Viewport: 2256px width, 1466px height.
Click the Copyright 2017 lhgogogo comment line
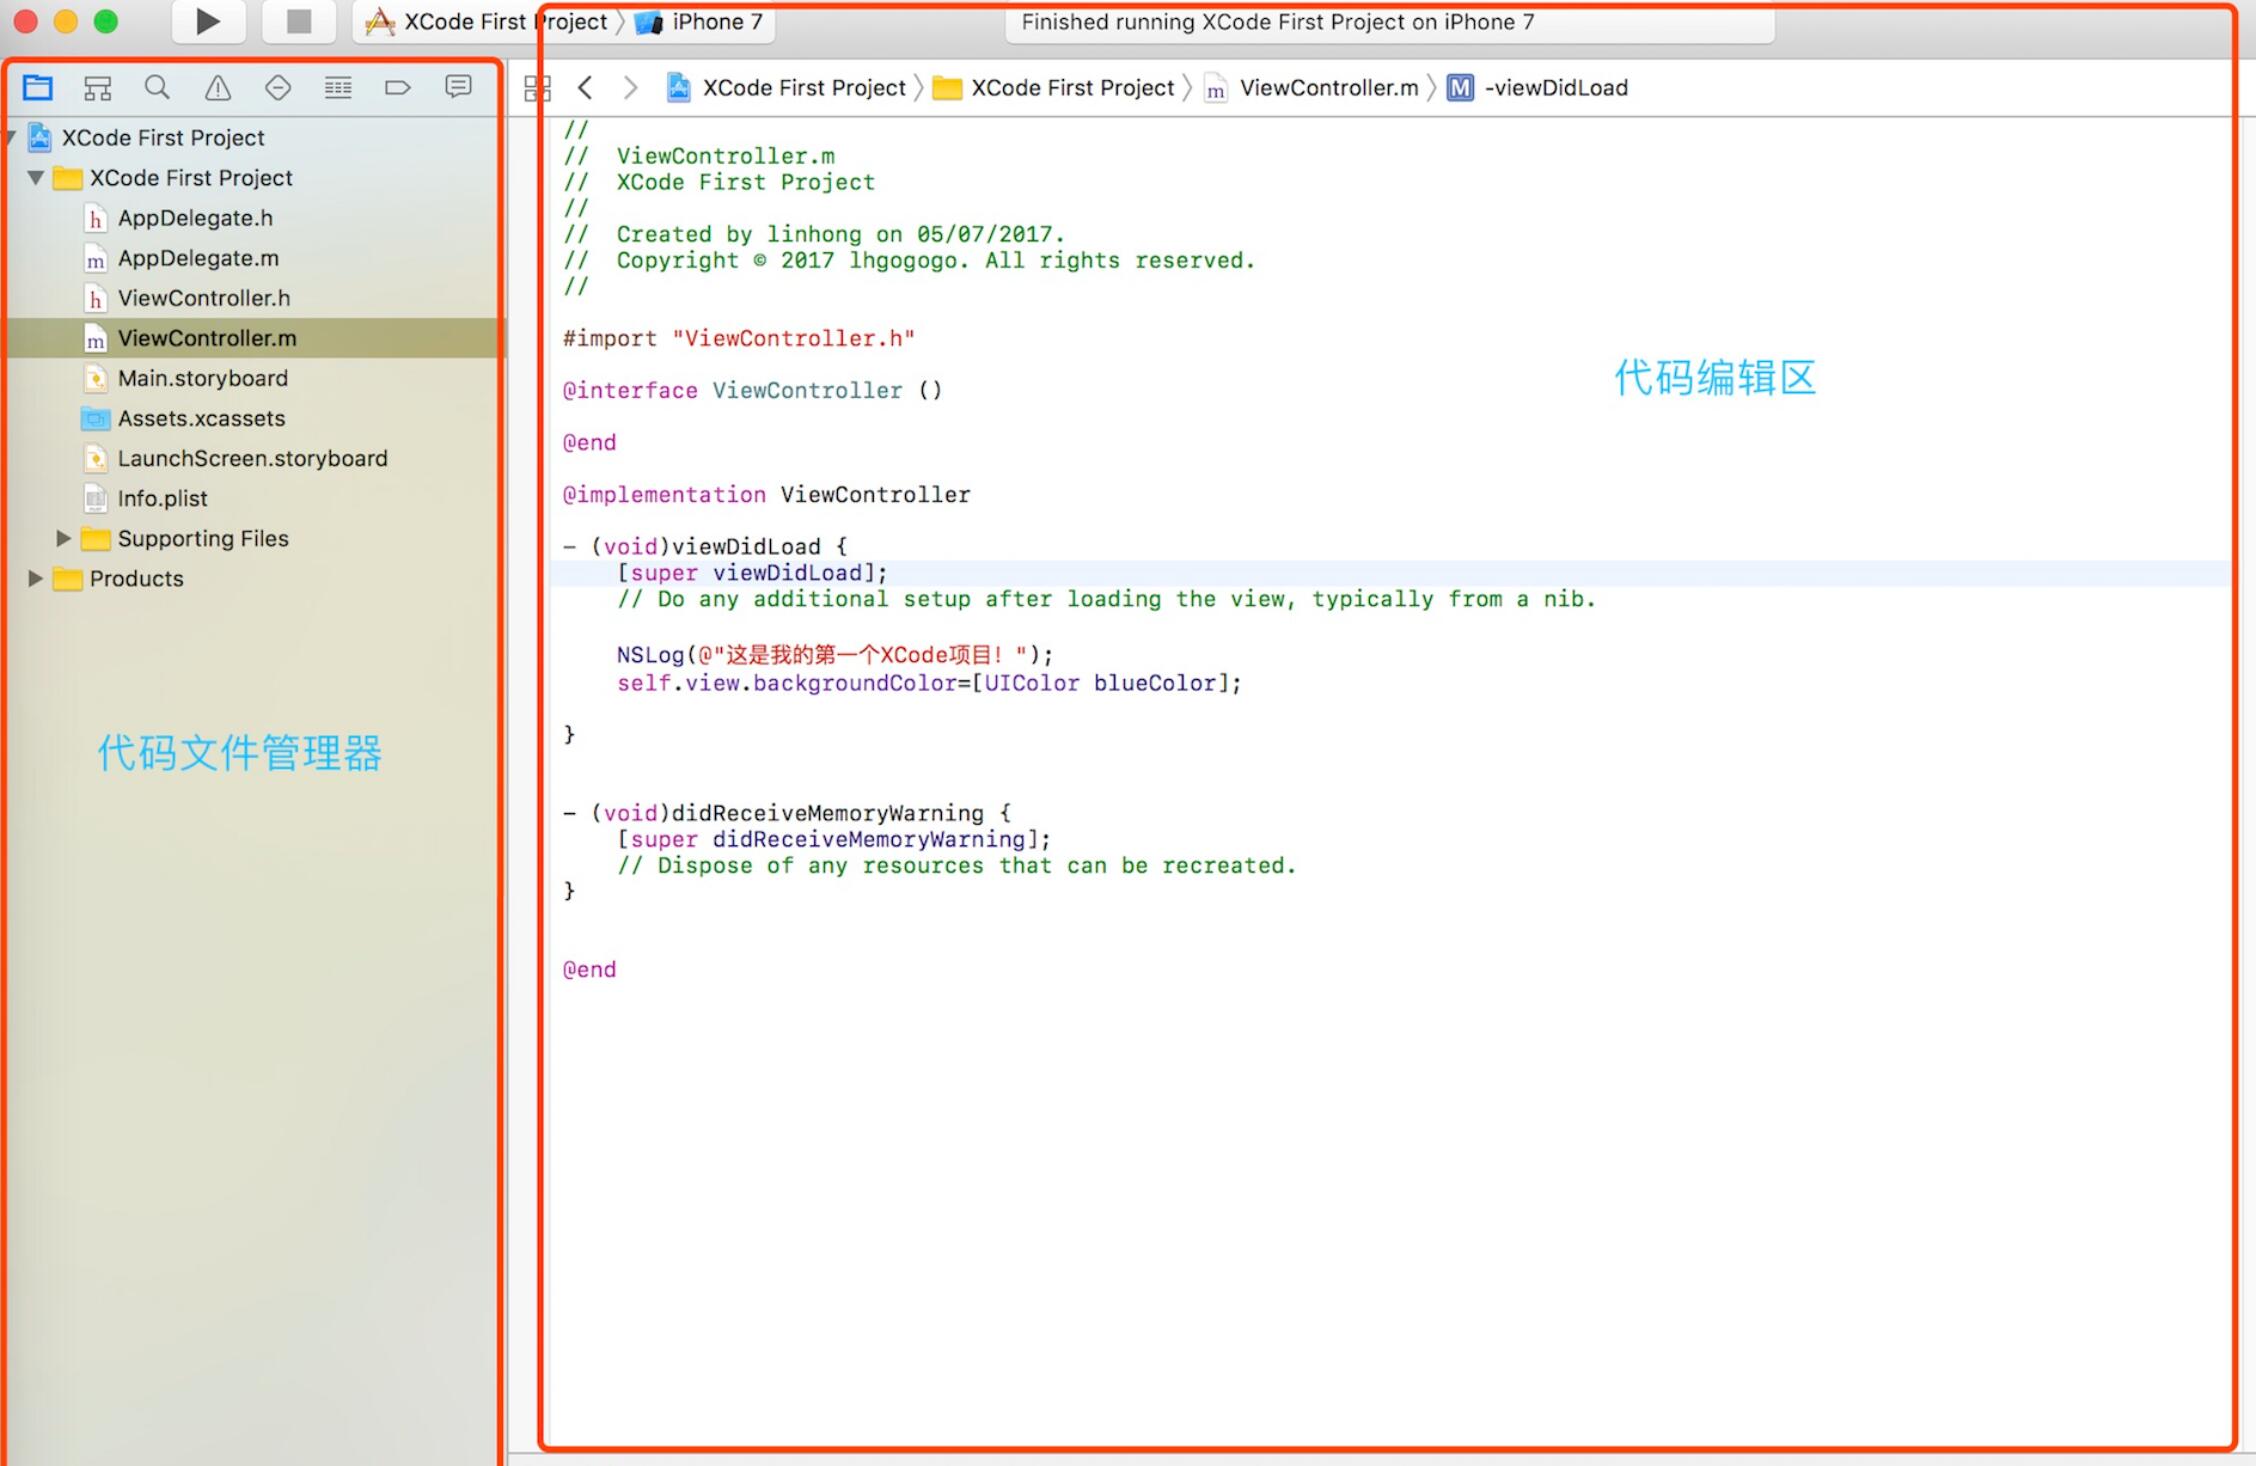(x=909, y=260)
